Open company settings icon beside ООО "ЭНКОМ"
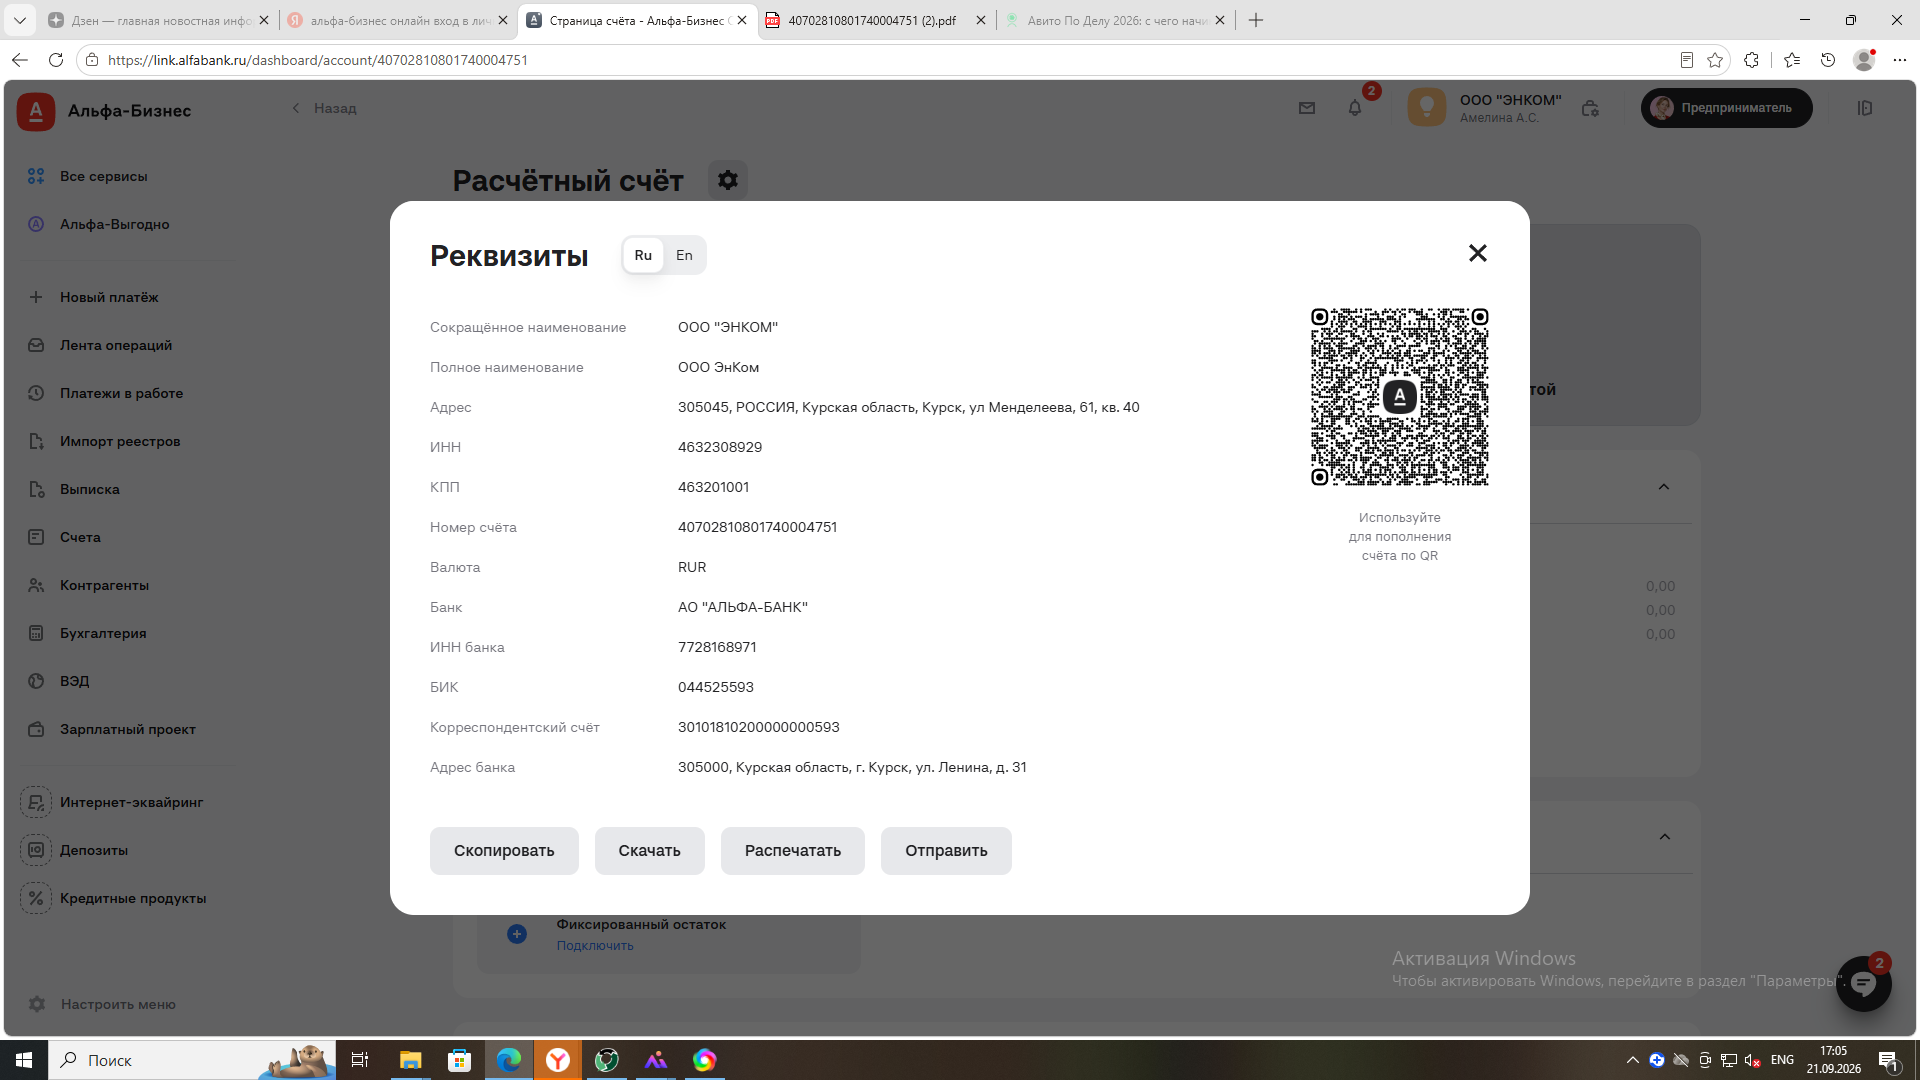The height and width of the screenshot is (1080, 1920). point(1590,108)
